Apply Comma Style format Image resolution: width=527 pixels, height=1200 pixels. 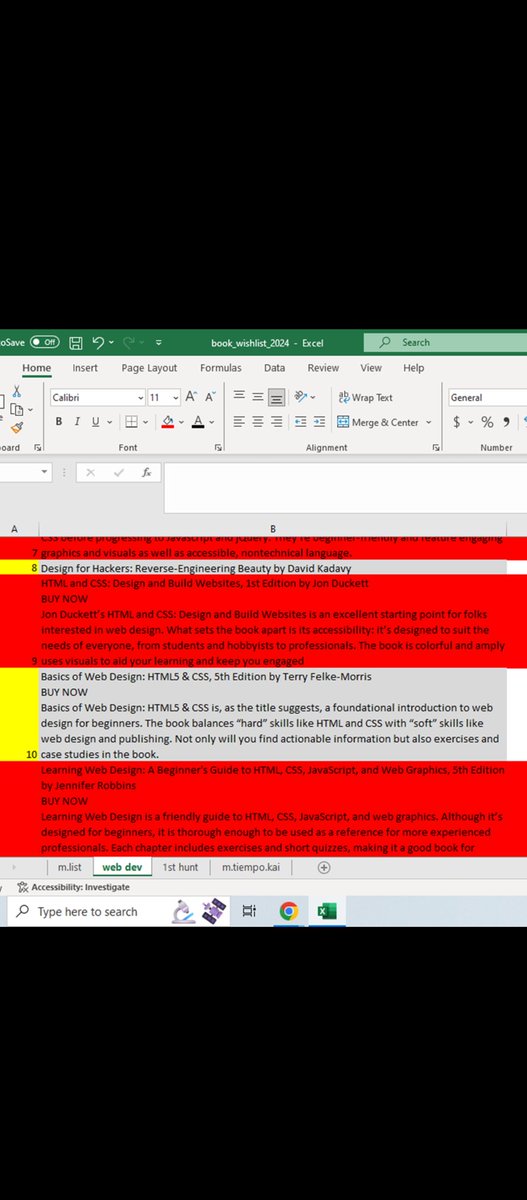click(x=506, y=422)
